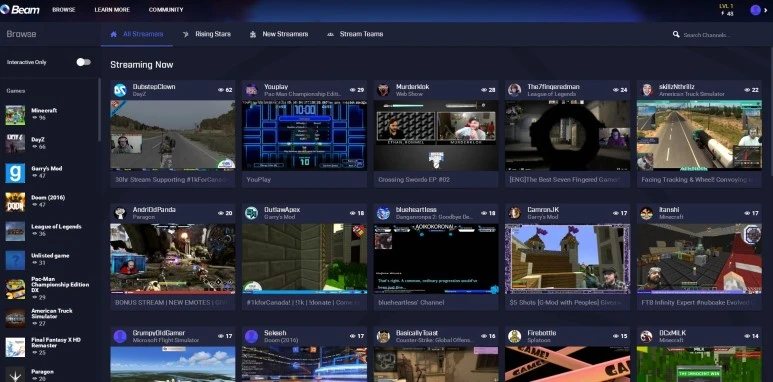Image resolution: width=773 pixels, height=382 pixels.
Task: Open the BasicallyToast channel name link
Action: click(x=417, y=333)
